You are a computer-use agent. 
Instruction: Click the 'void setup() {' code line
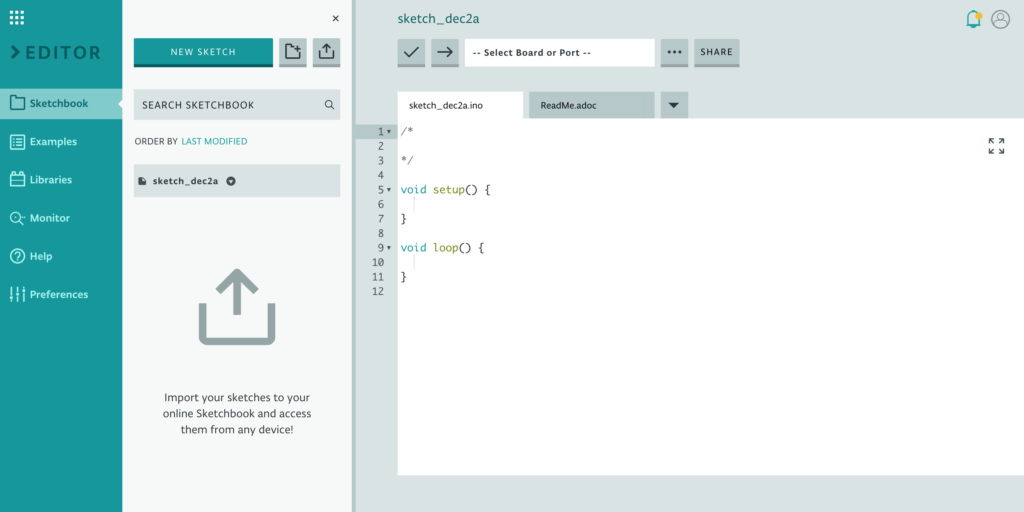[445, 190]
